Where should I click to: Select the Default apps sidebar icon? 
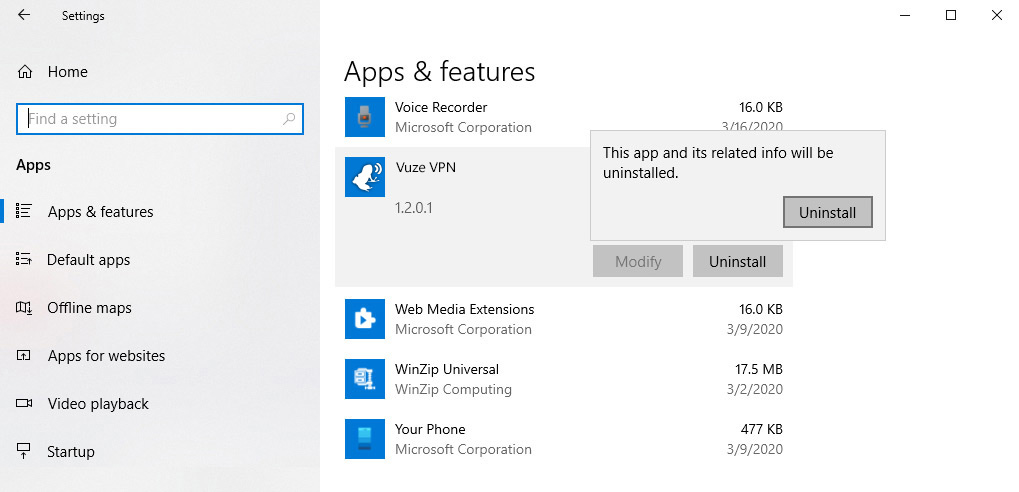pyautogui.click(x=24, y=259)
